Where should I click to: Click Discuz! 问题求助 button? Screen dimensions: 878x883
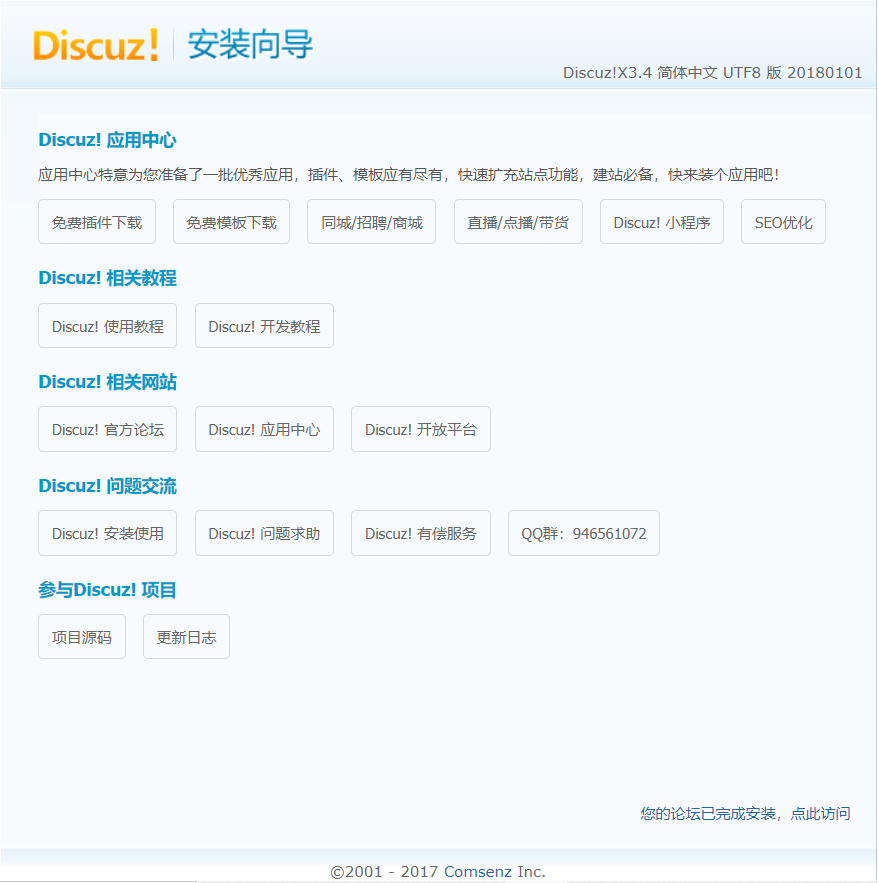tap(264, 533)
